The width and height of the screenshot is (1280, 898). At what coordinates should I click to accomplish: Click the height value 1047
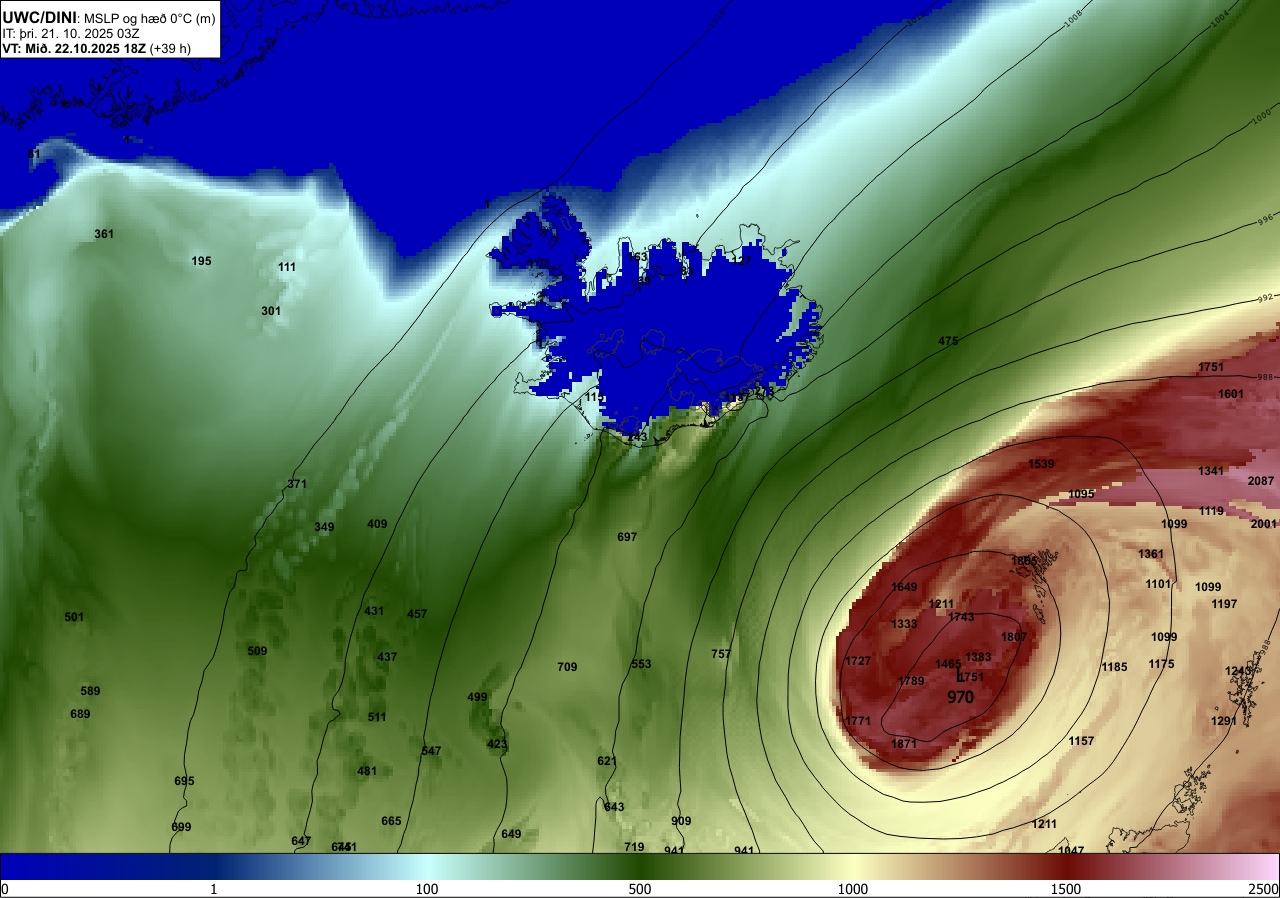coord(1071,851)
